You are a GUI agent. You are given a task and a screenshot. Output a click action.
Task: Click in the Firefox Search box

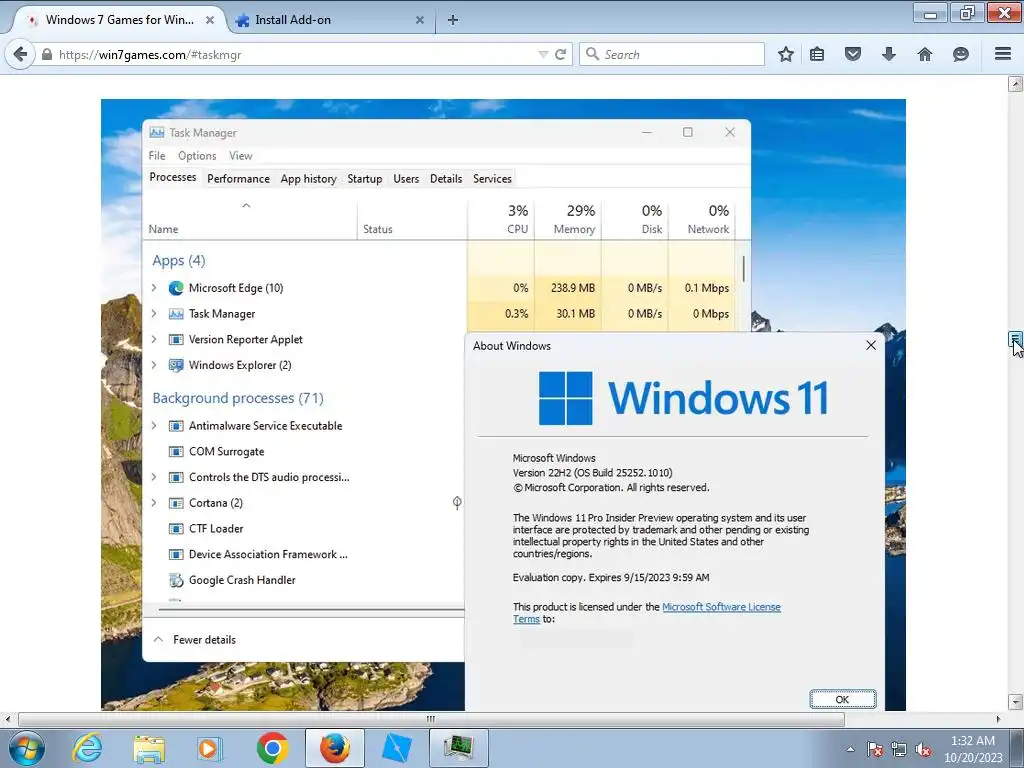tap(671, 54)
